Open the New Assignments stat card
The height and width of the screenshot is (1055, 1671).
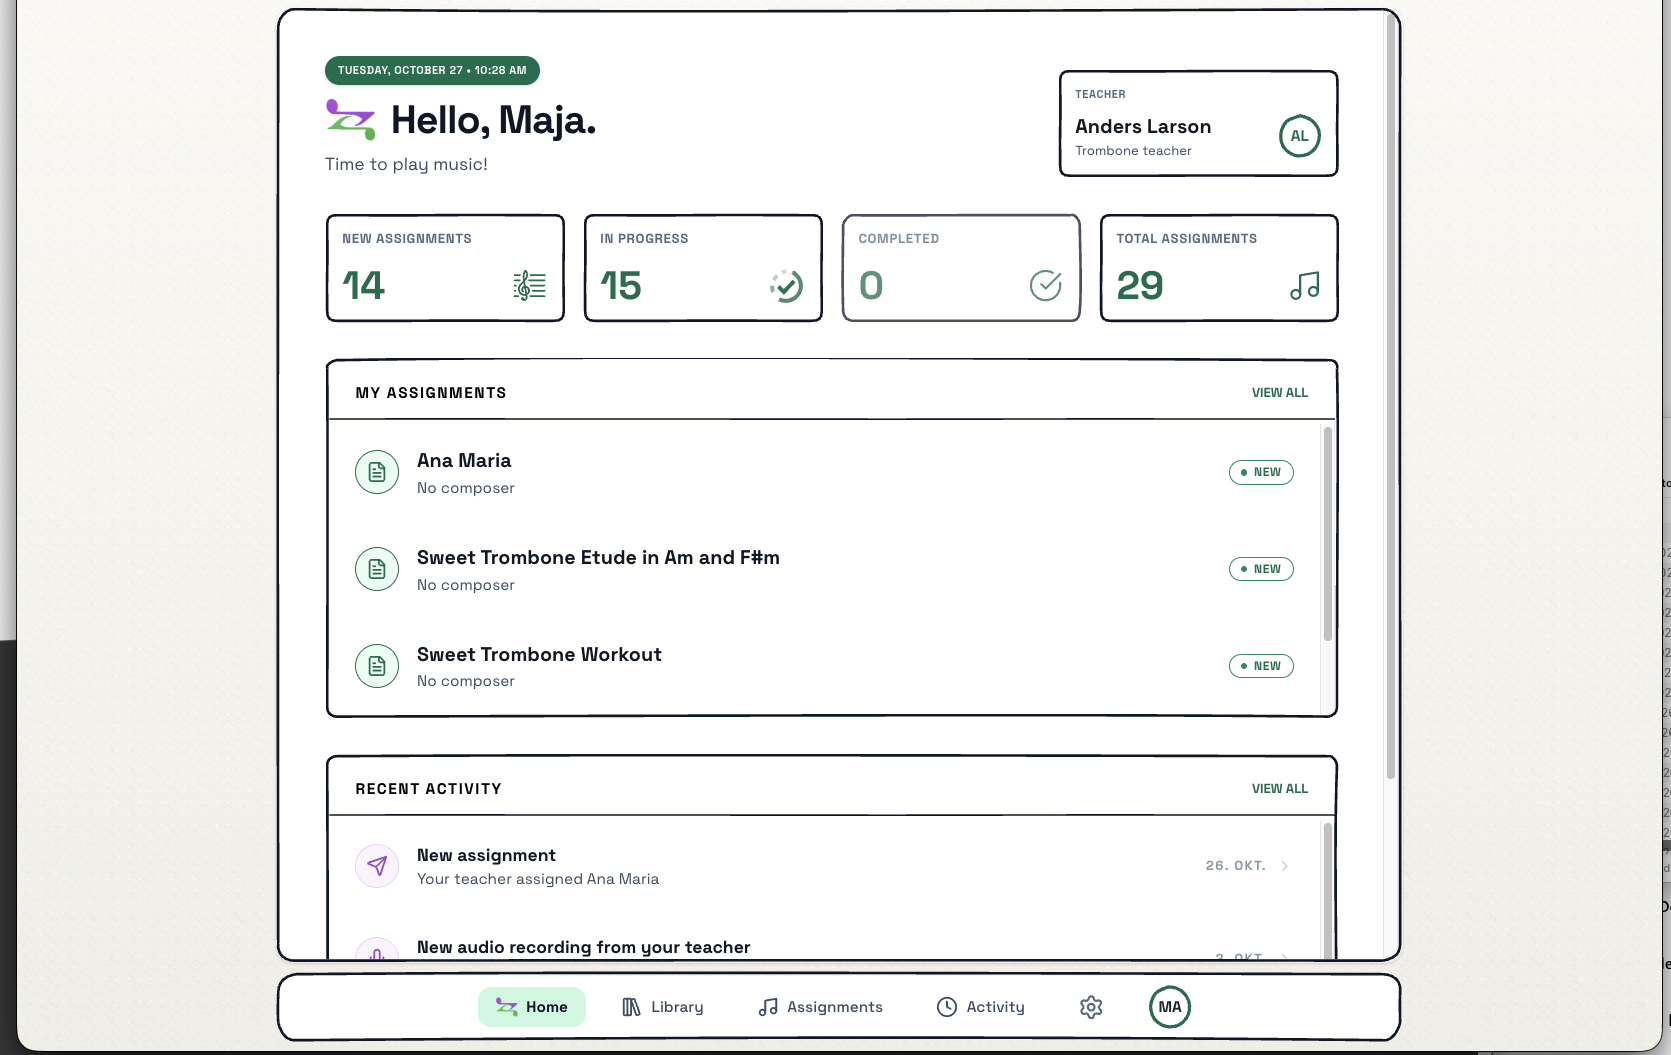coord(445,268)
